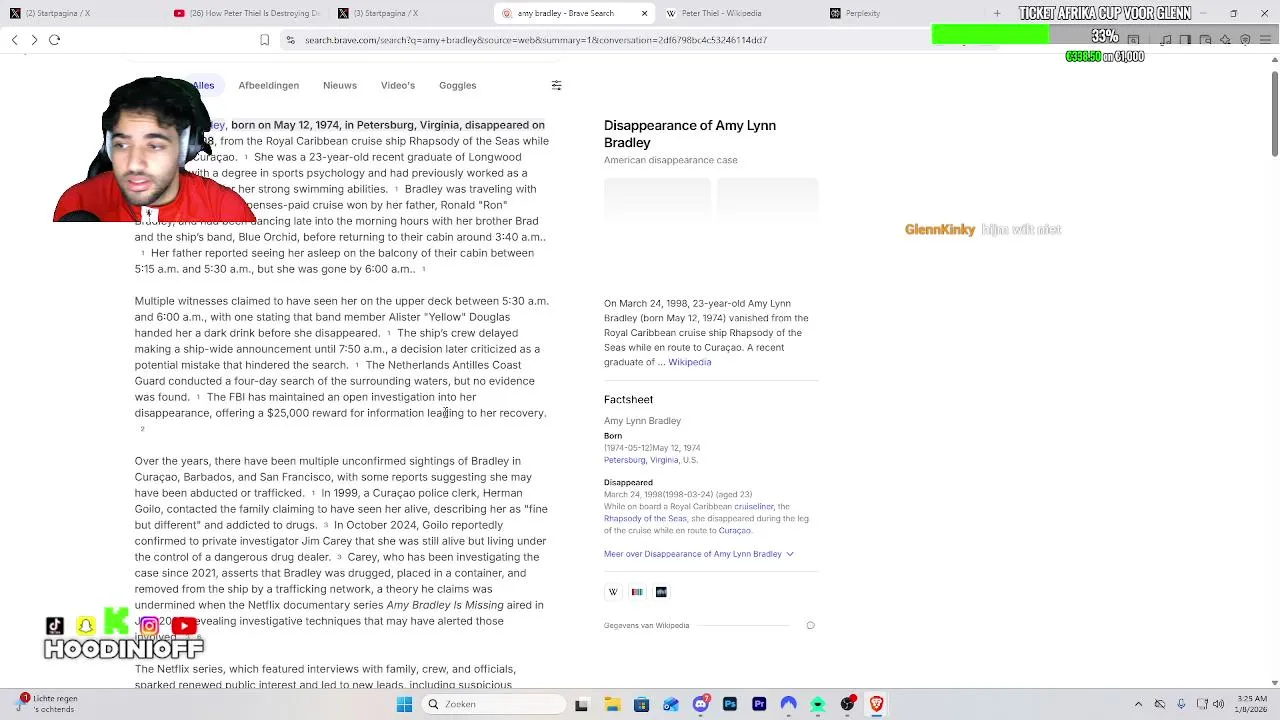Open search filter settings icon
The width and height of the screenshot is (1280, 720).
point(557,85)
